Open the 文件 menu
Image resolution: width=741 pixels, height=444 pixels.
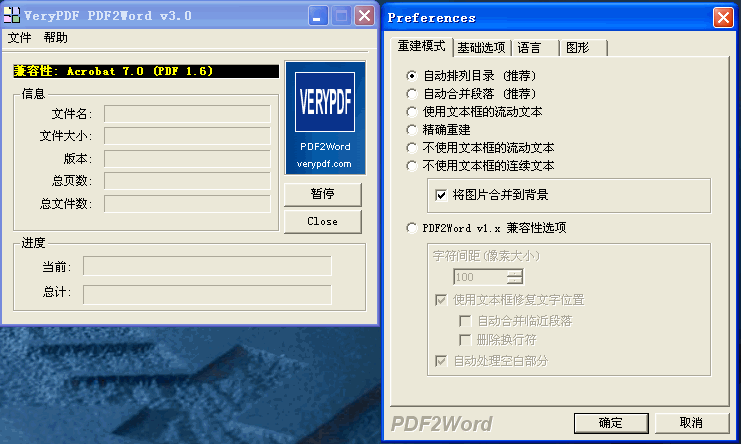19,38
